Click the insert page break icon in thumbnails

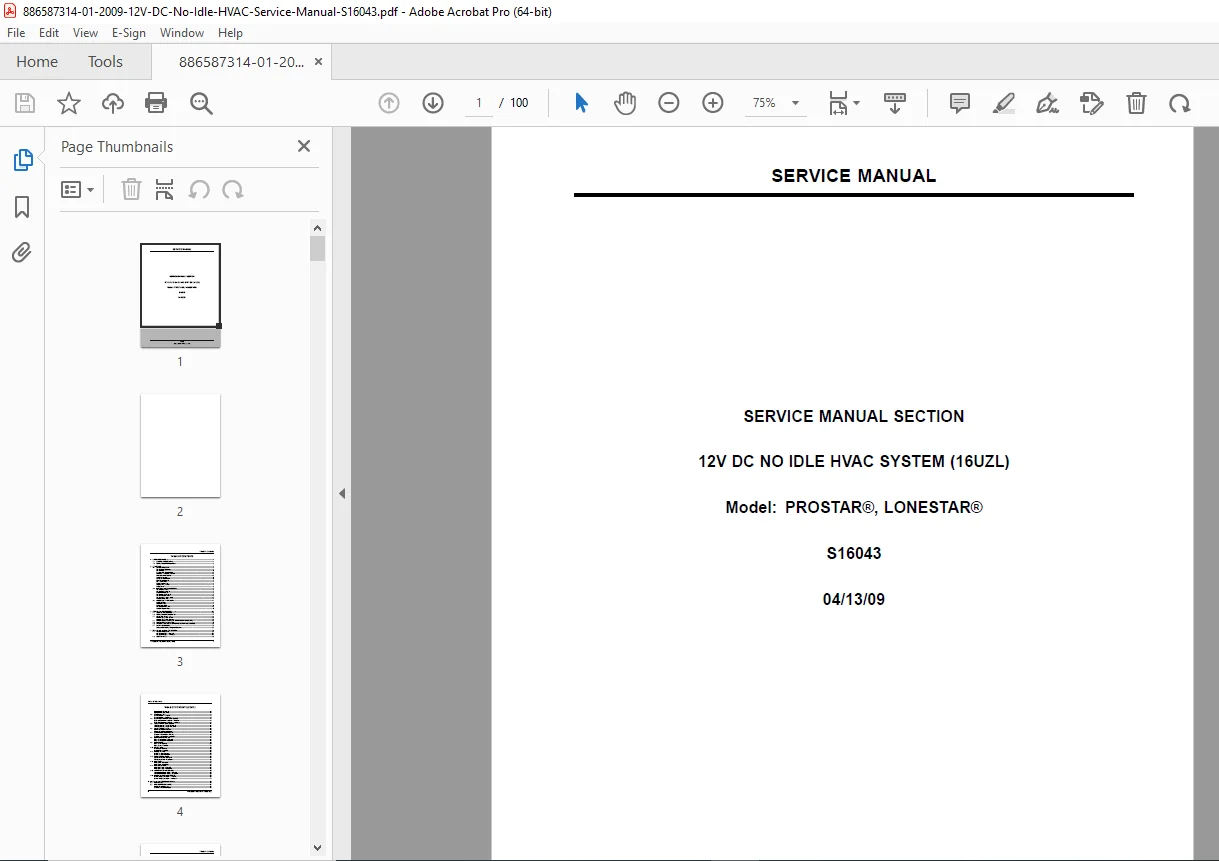coord(165,189)
